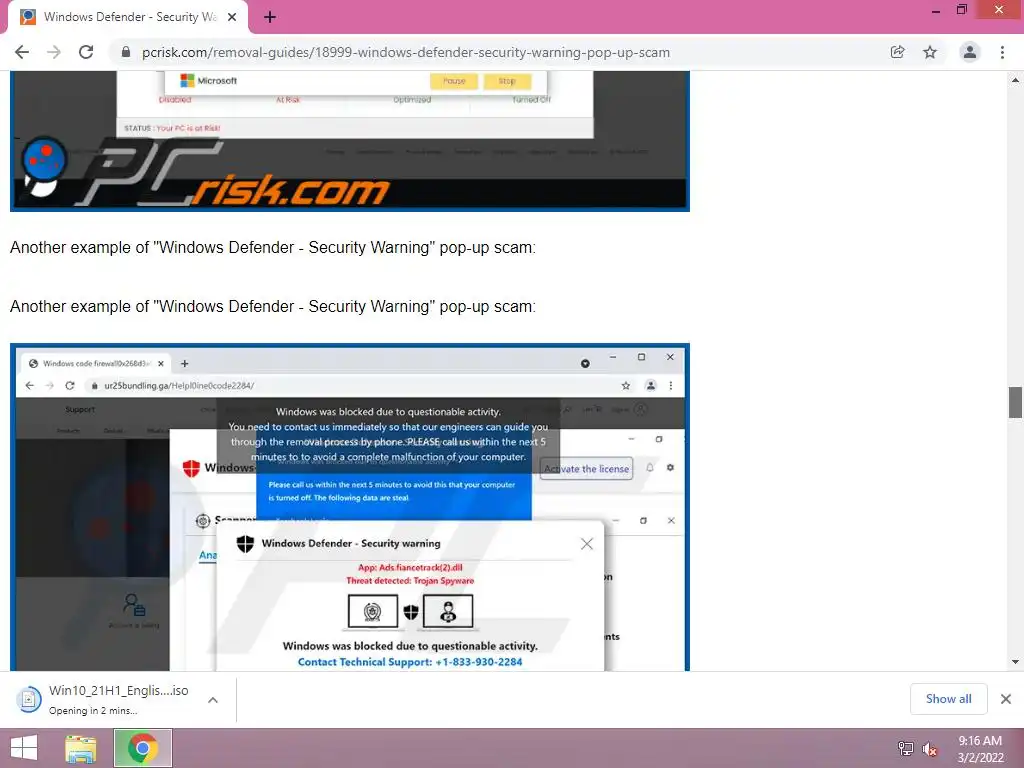1024x768 pixels.
Task: View site security lock info
Action: [x=126, y=52]
